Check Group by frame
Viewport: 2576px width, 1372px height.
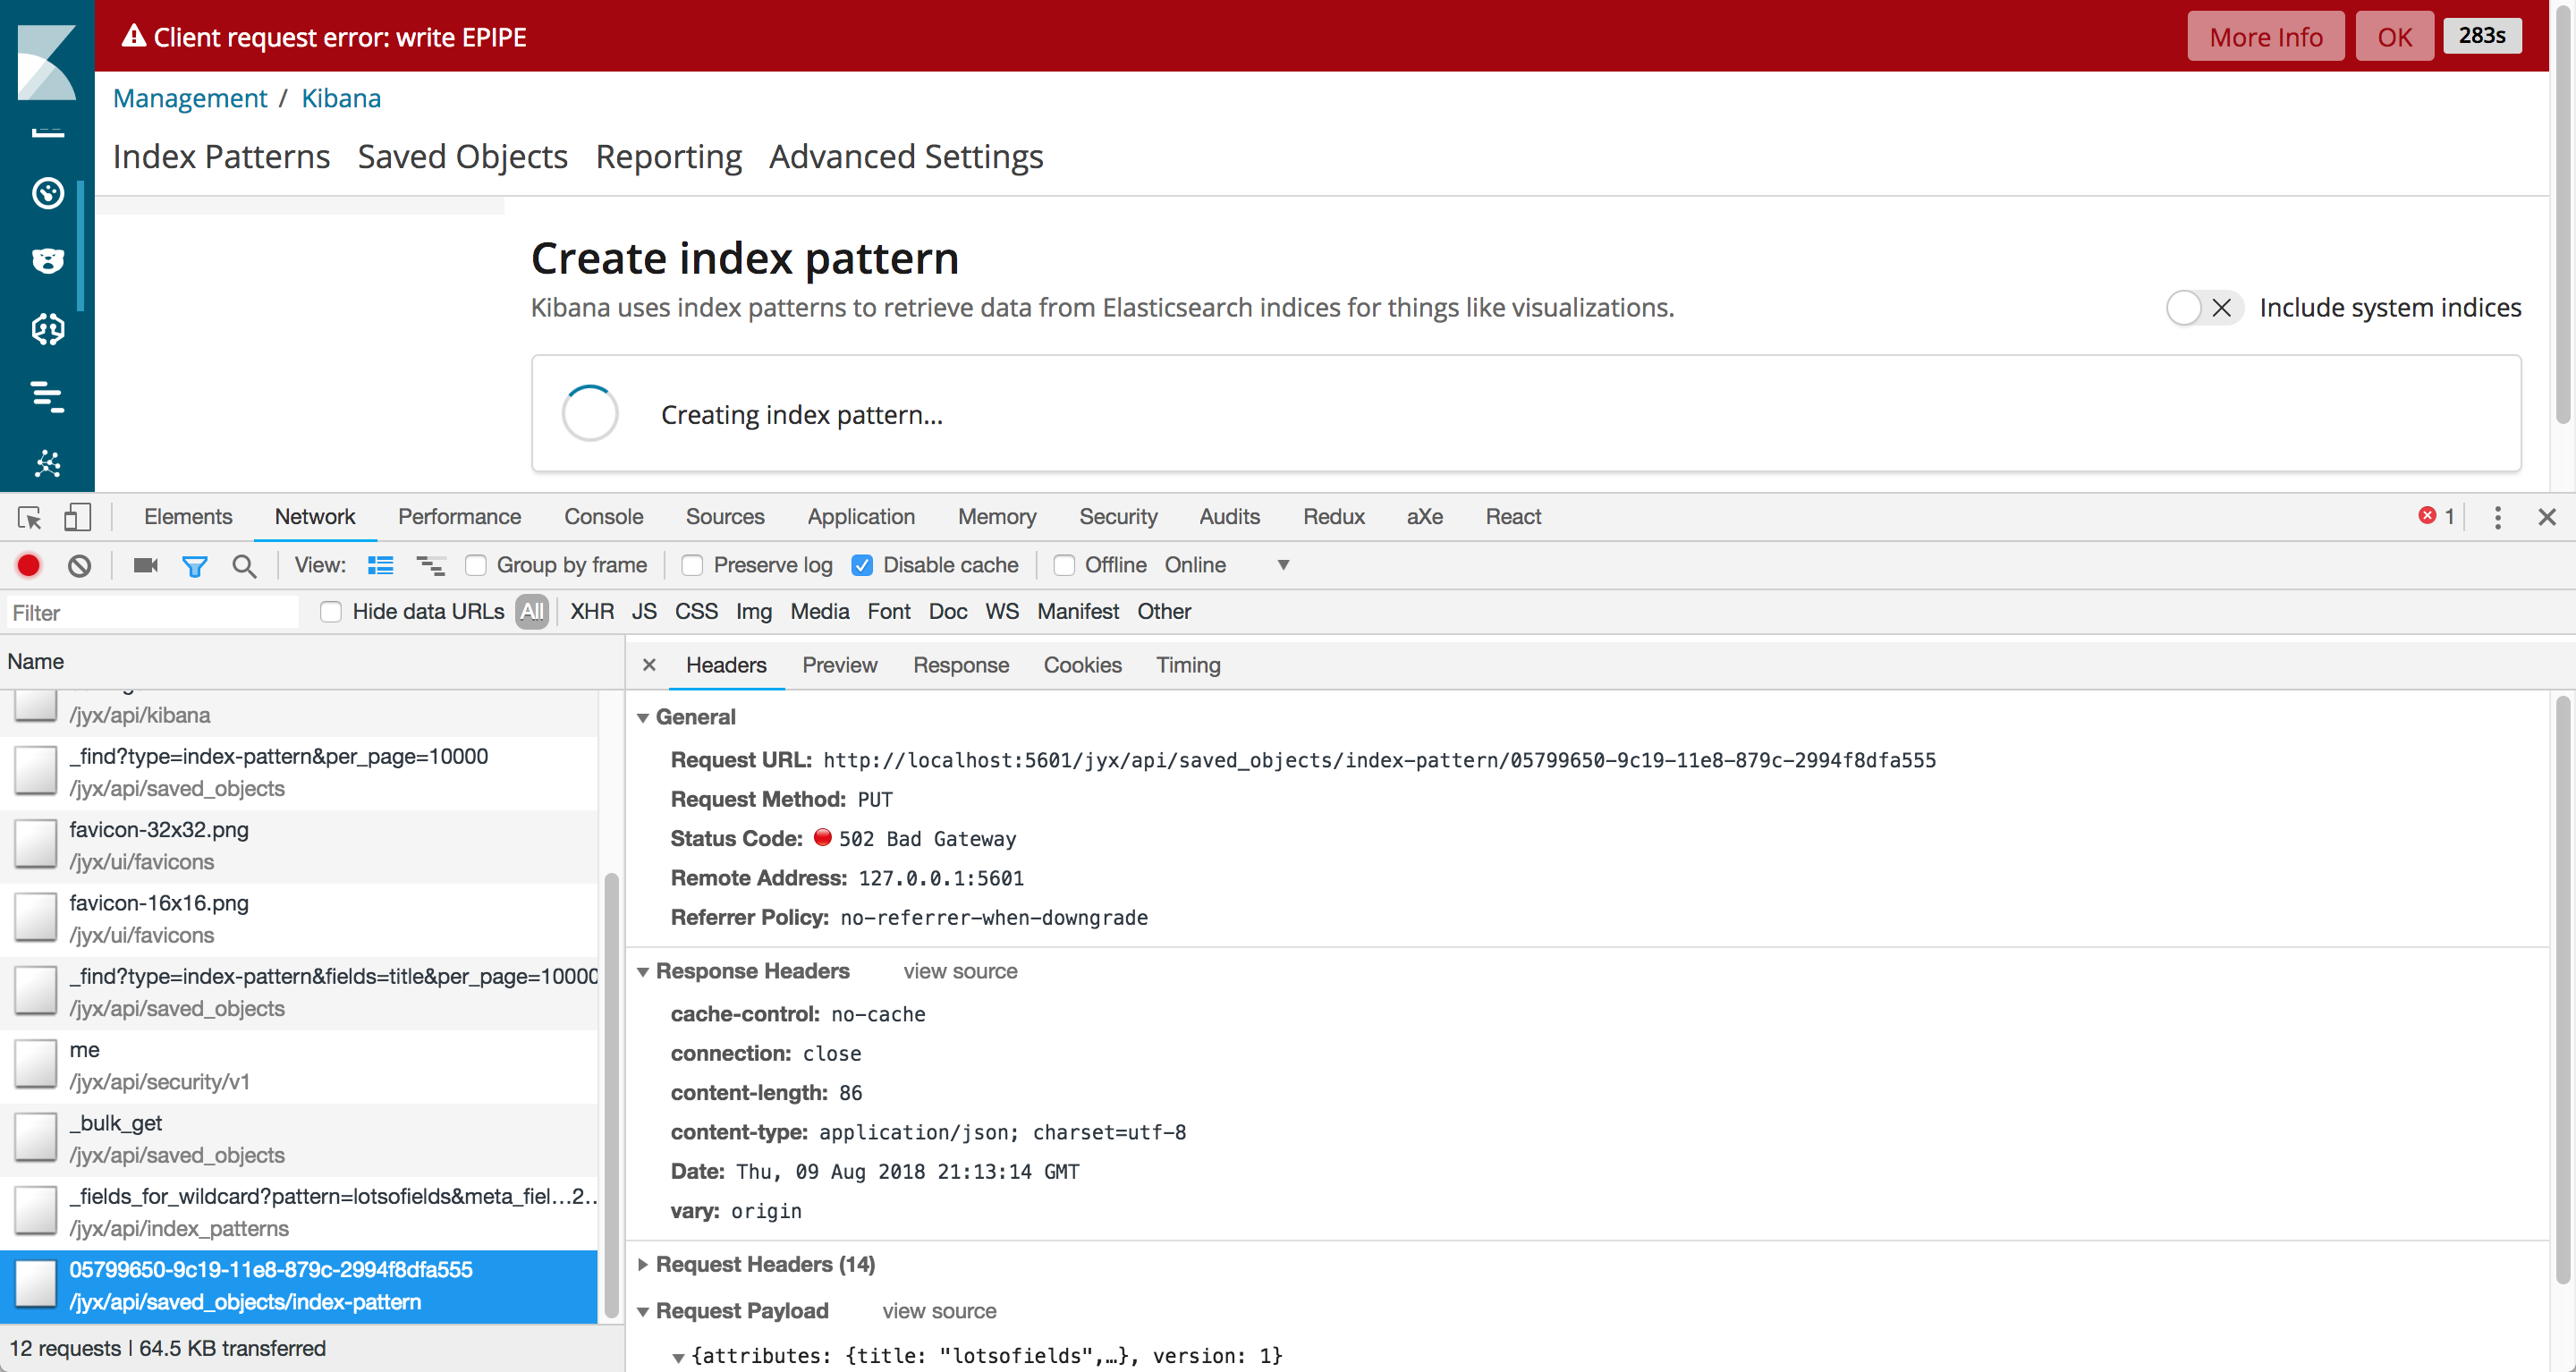click(x=477, y=565)
